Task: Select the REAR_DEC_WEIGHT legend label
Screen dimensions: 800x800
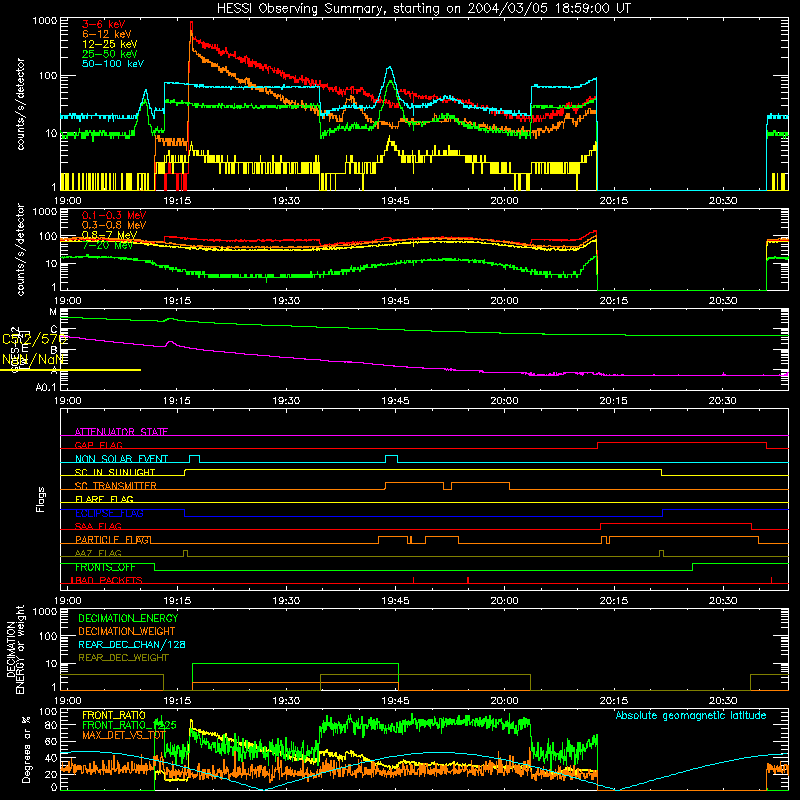Action: (123, 658)
